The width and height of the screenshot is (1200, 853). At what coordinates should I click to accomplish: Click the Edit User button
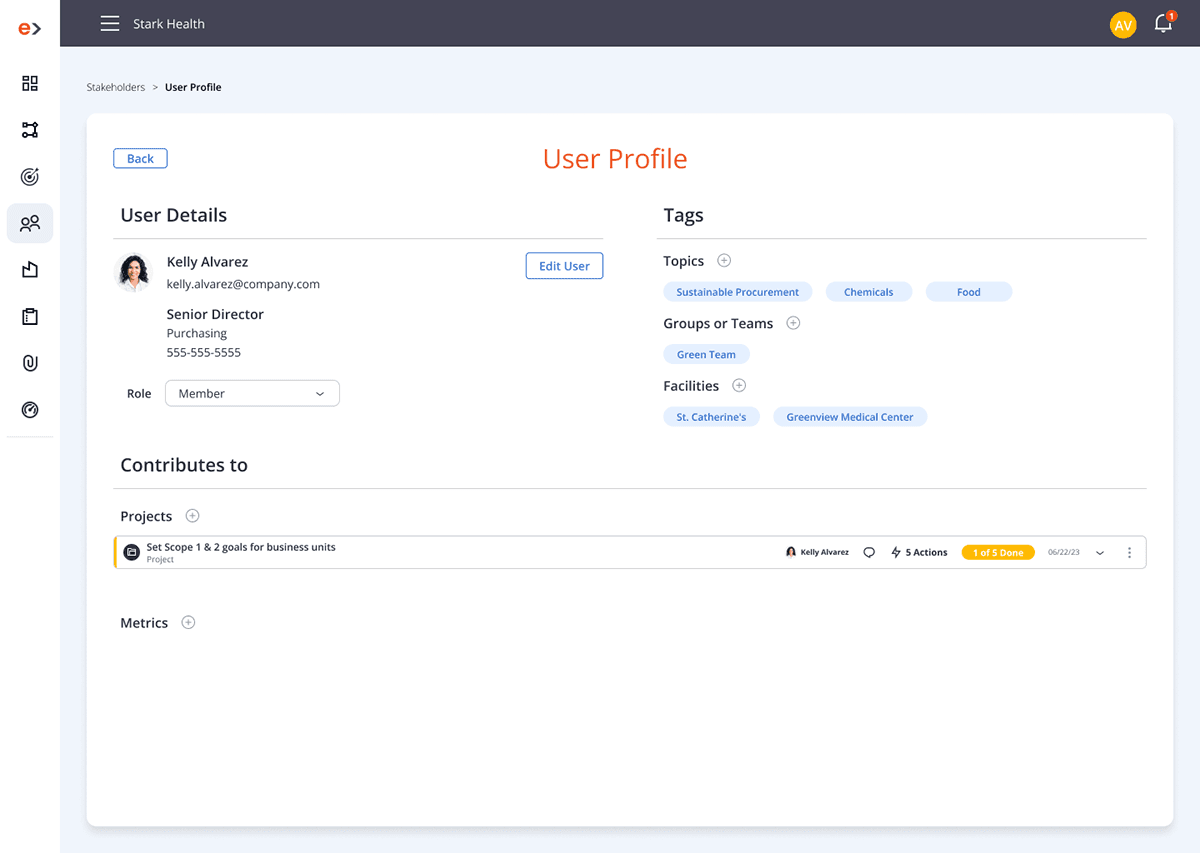[x=564, y=266]
